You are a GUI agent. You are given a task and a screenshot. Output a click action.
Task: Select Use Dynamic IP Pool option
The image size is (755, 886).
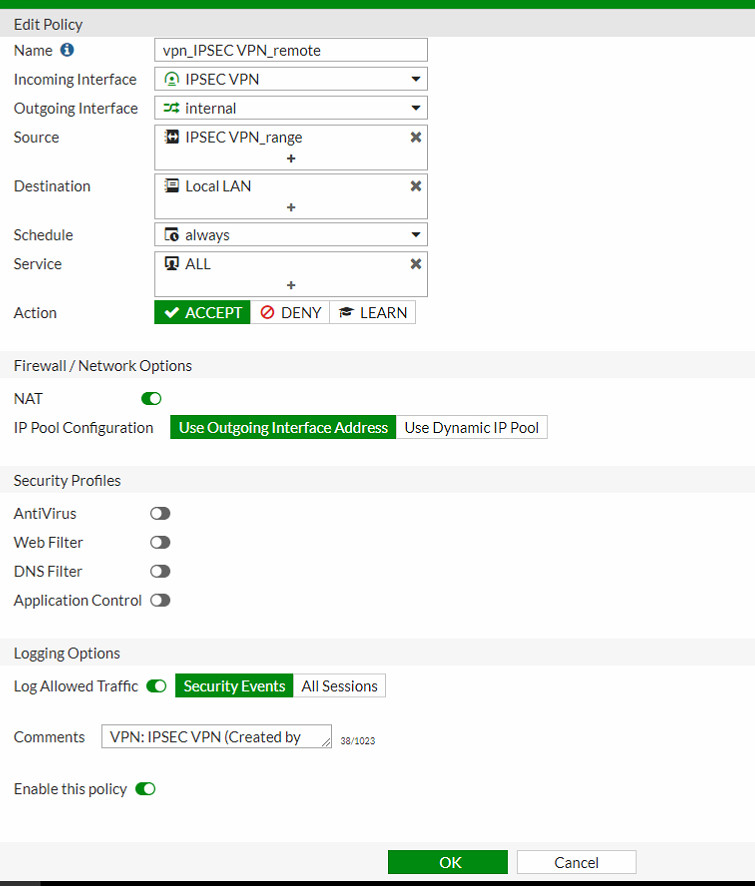point(471,428)
